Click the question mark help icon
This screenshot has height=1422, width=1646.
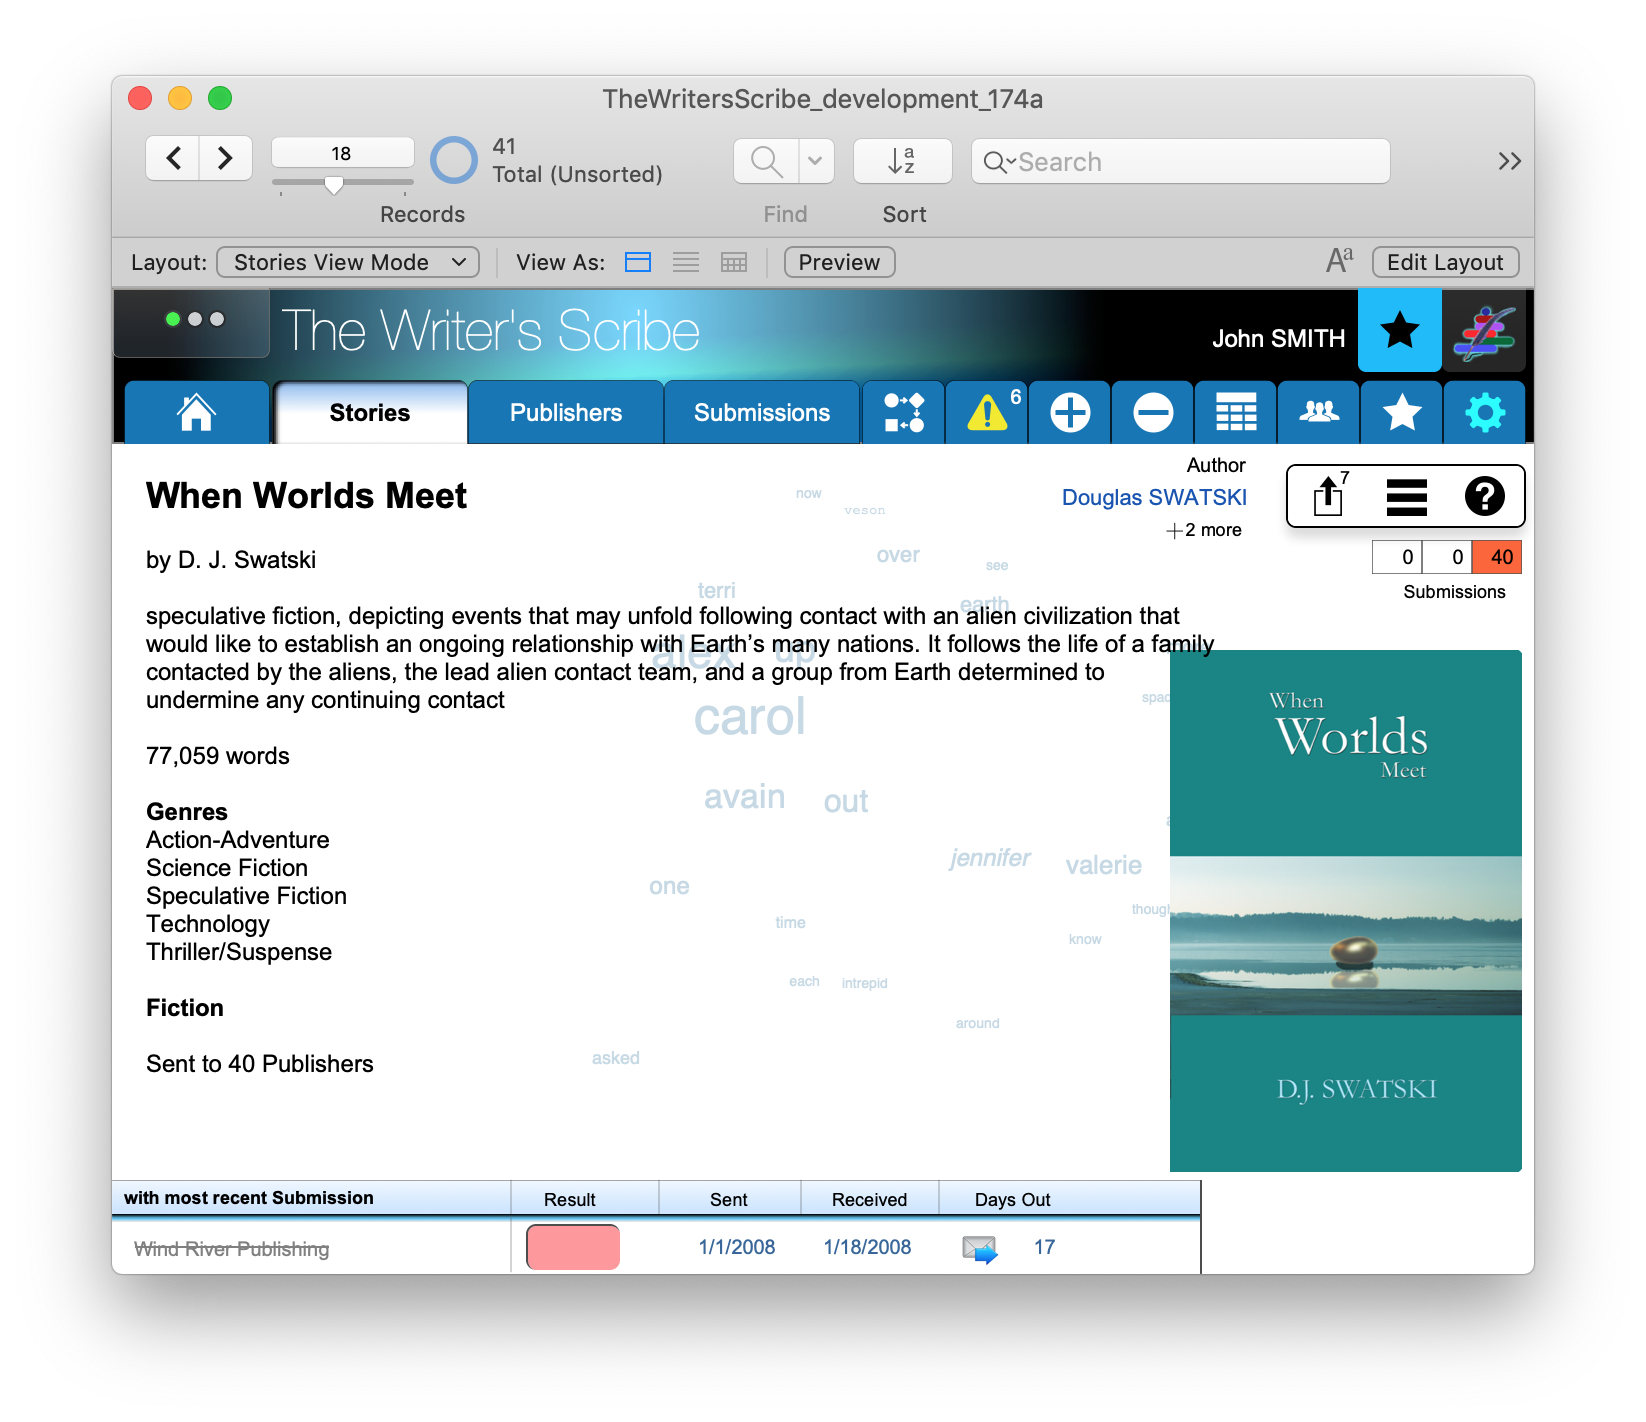pos(1484,496)
